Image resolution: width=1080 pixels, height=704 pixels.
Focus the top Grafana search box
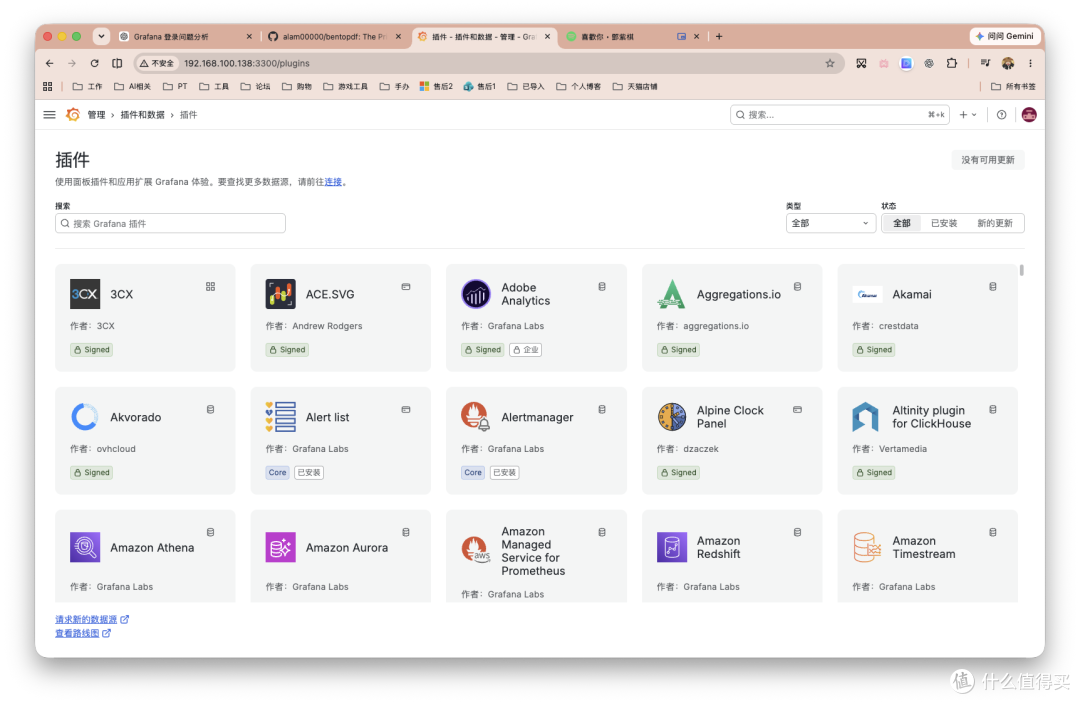click(x=840, y=115)
